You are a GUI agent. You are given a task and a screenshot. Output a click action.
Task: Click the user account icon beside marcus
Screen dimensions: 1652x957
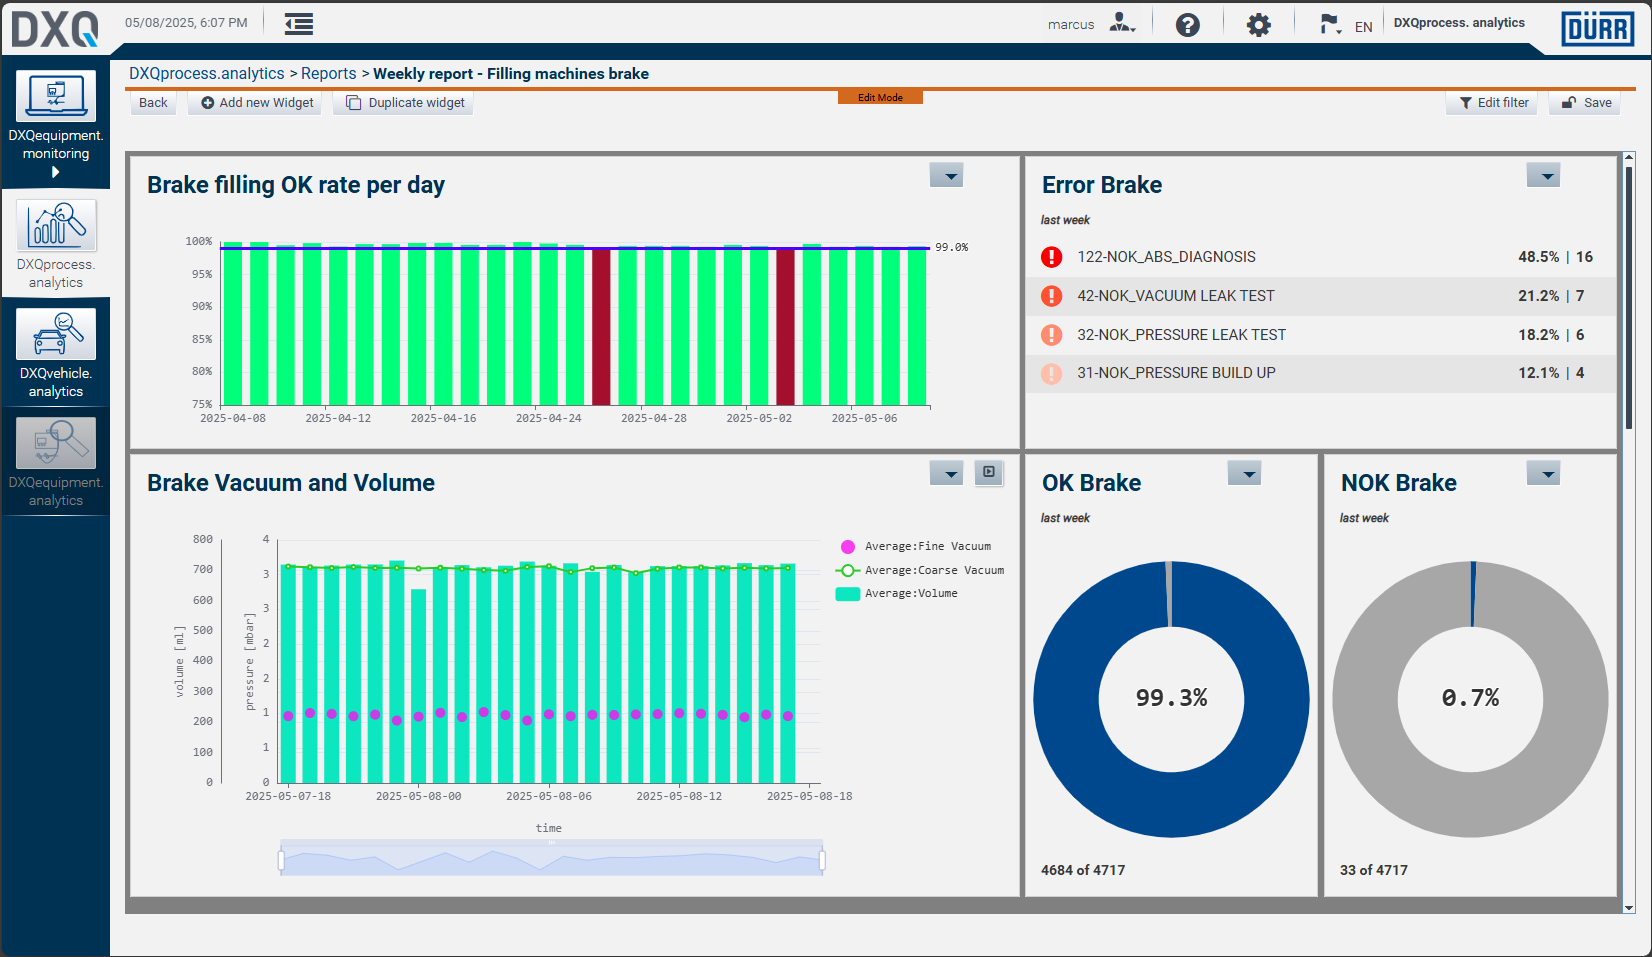pyautogui.click(x=1122, y=24)
